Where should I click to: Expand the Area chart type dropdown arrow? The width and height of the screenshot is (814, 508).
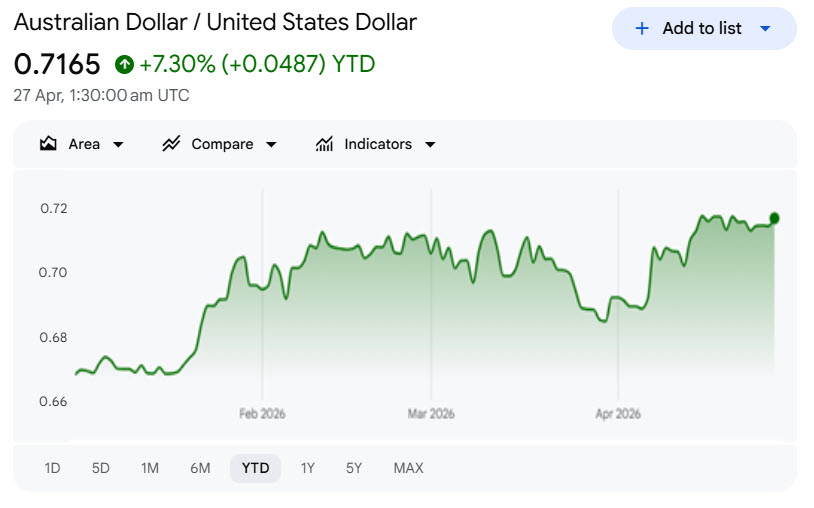(118, 145)
